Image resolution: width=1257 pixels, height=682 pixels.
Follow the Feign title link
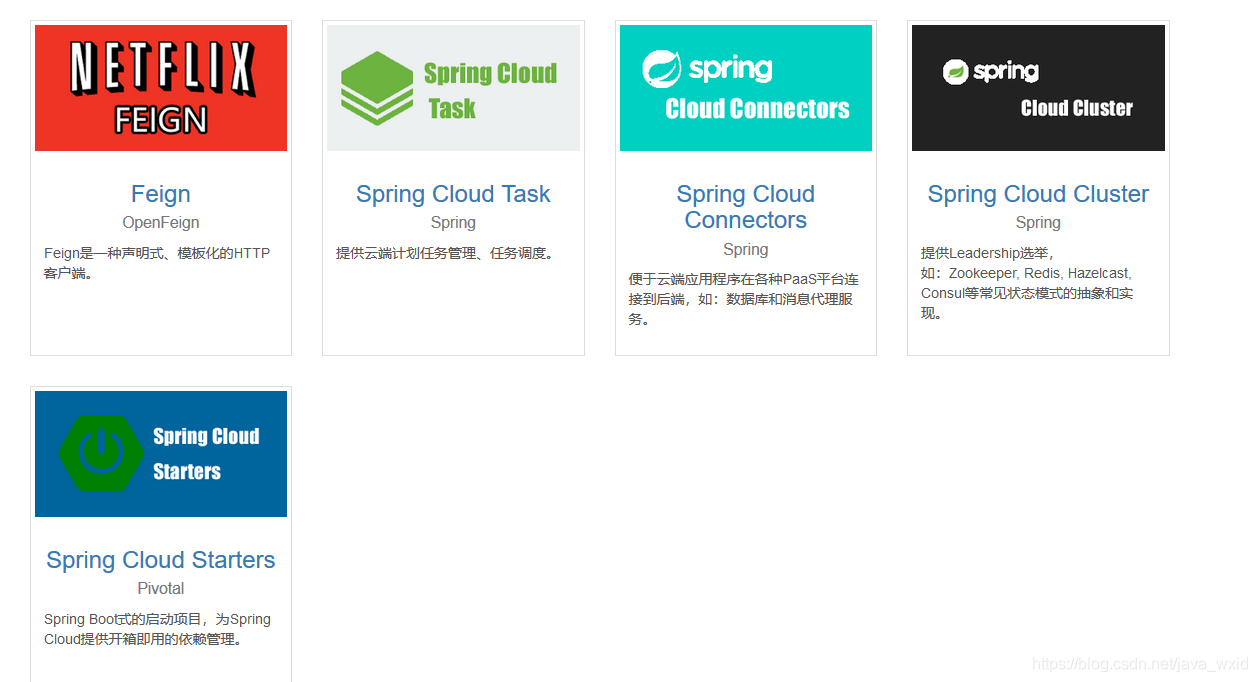pos(161,194)
